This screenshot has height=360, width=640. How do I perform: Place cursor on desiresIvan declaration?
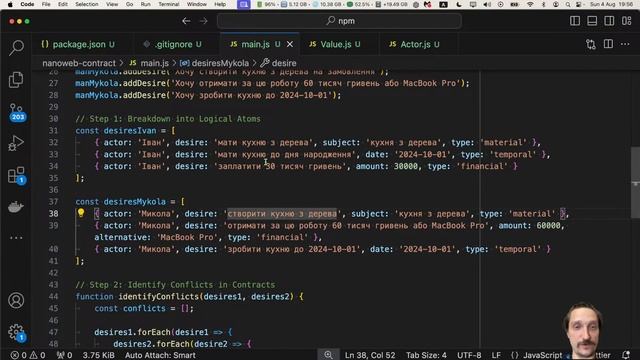tap(130, 131)
